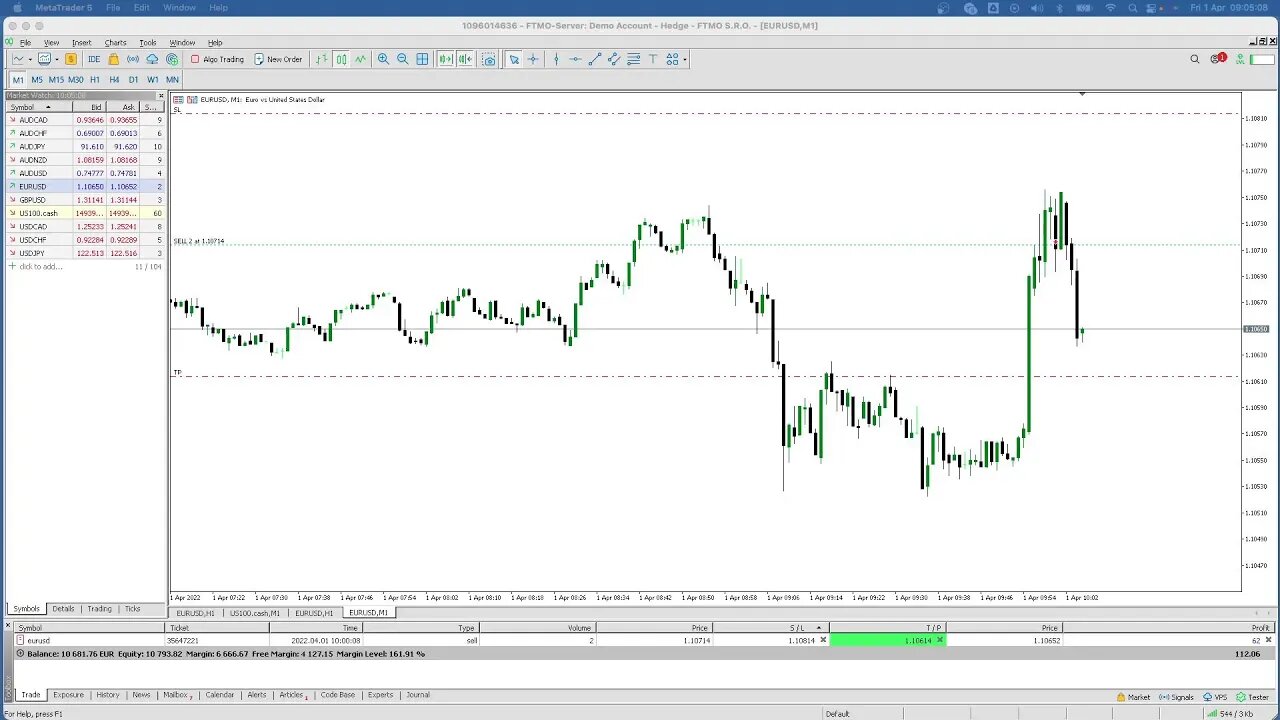1280x720 pixels.
Task: Switch to first EURUSD,H1 chart tab
Action: click(x=195, y=613)
